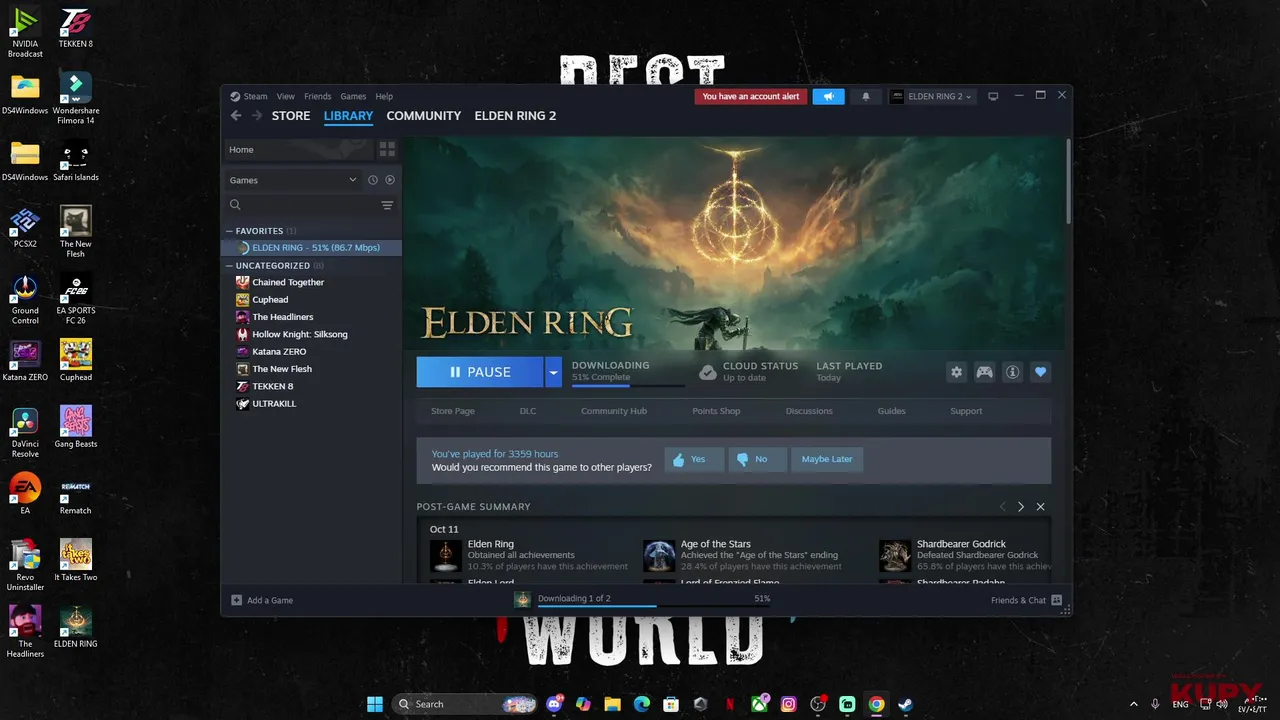Open the View menu

[x=286, y=97]
